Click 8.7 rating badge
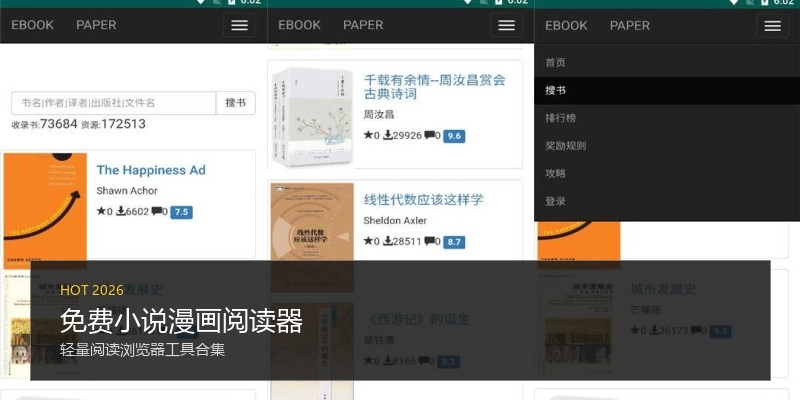 [454, 242]
